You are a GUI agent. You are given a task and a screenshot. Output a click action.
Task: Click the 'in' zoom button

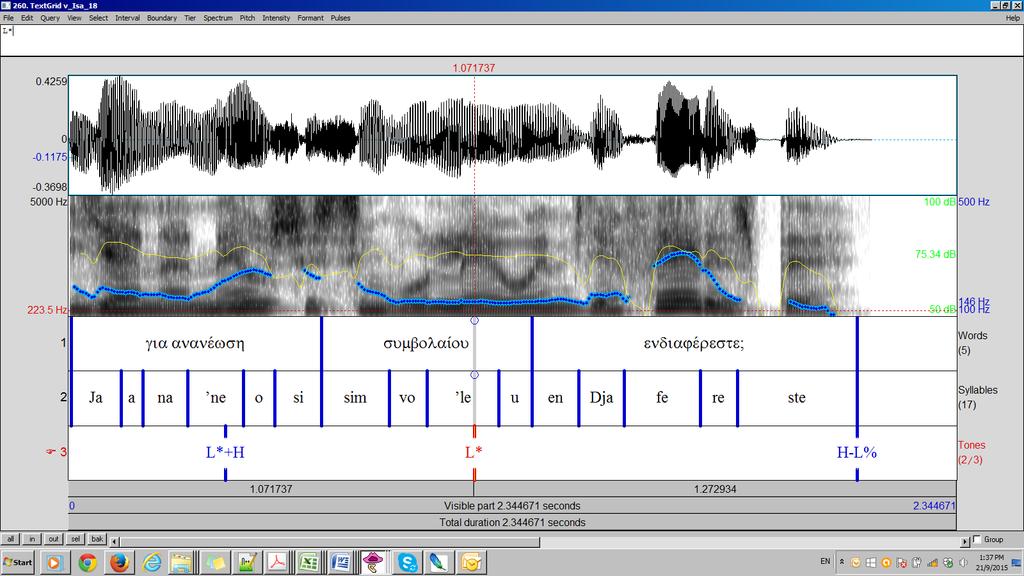click(32, 539)
